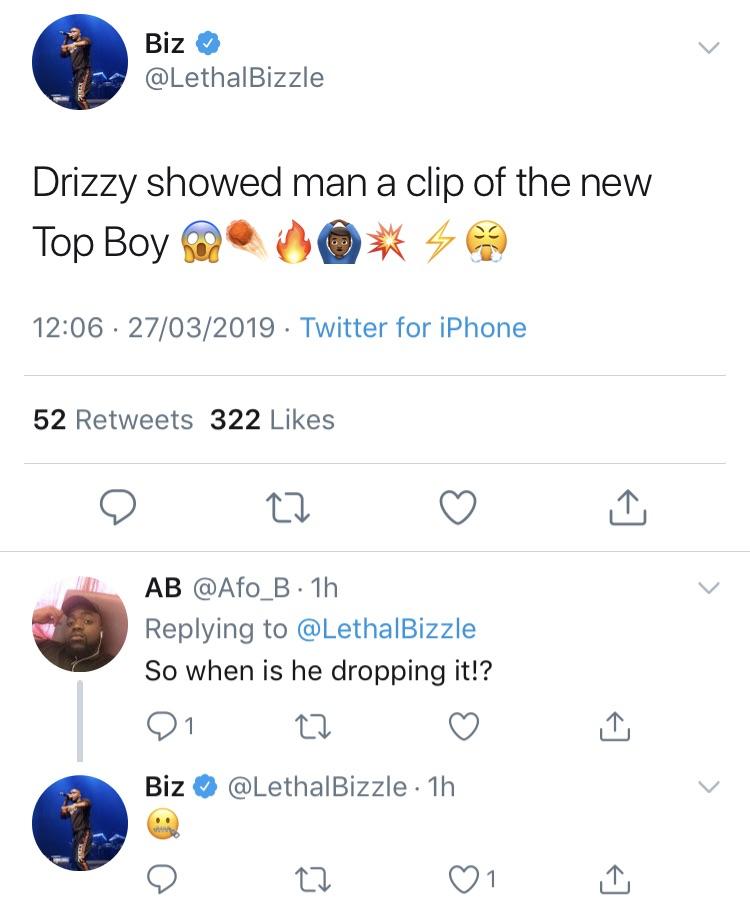Expand options on AB's reply
The height and width of the screenshot is (900, 750).
tap(710, 588)
